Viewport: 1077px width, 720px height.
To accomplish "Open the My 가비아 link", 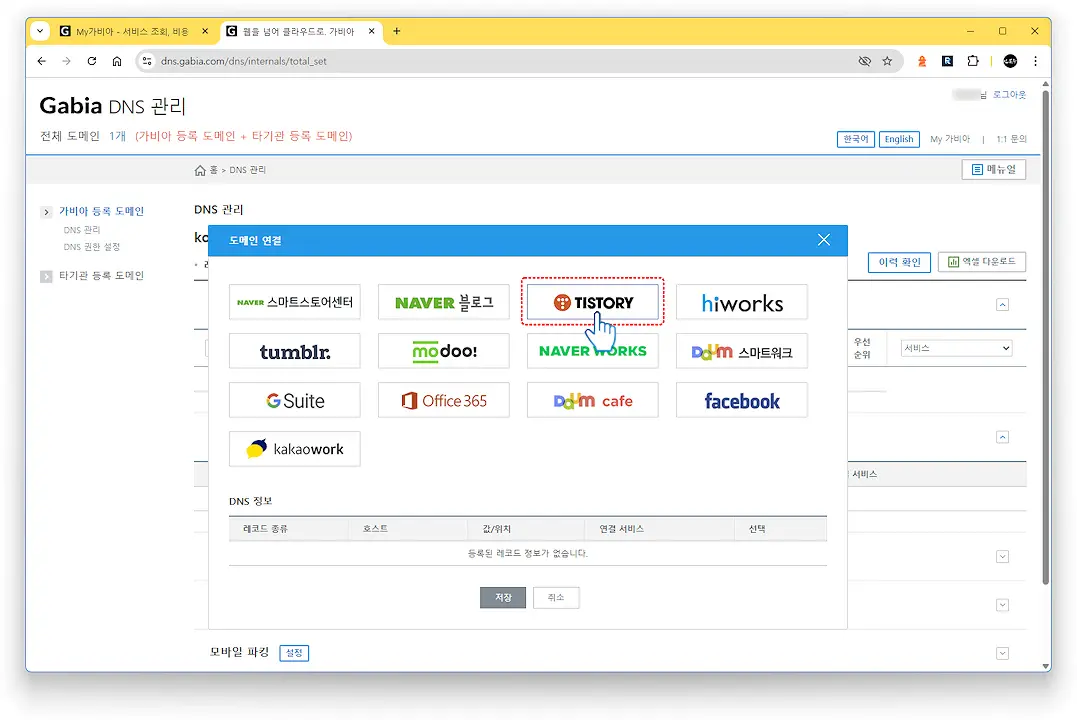I will (x=949, y=139).
